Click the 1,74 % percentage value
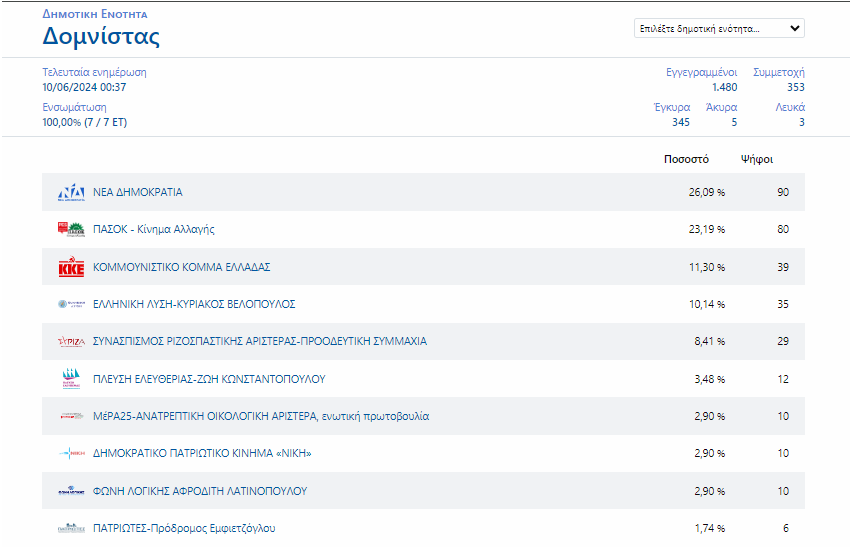The width and height of the screenshot is (850, 547). pyautogui.click(x=710, y=528)
